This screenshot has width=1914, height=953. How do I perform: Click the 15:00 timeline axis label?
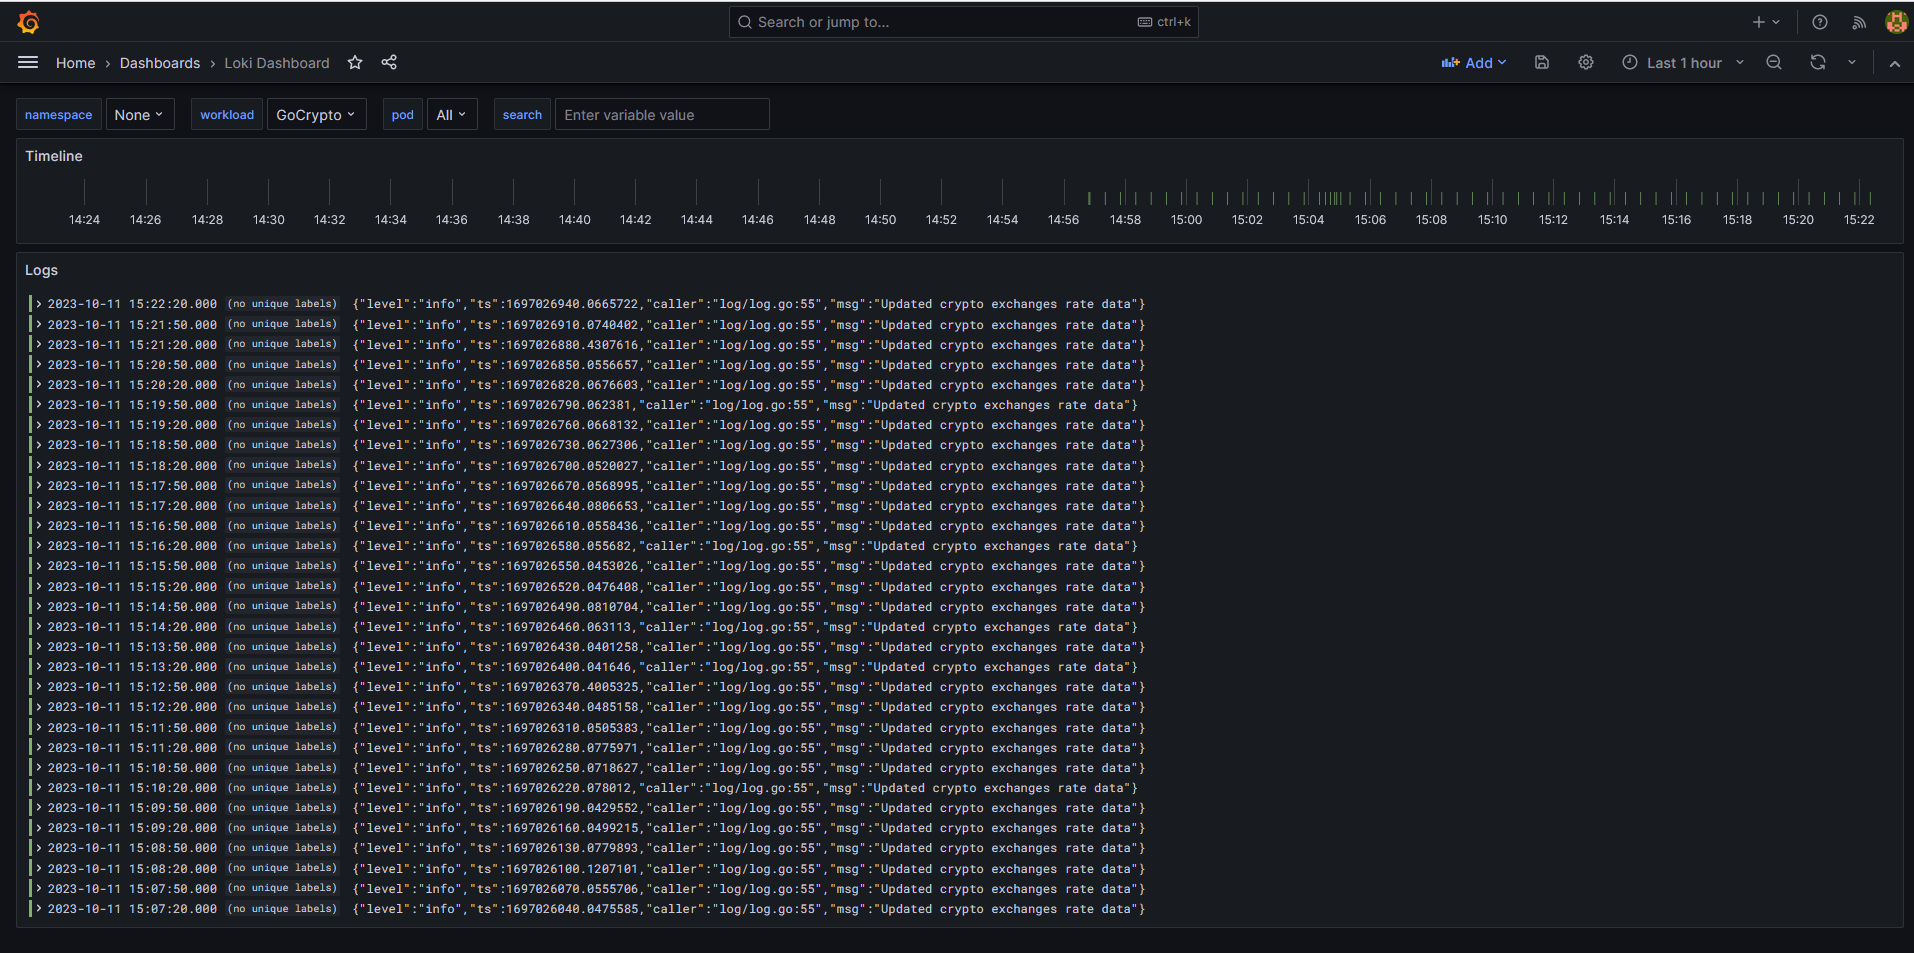(x=1187, y=220)
